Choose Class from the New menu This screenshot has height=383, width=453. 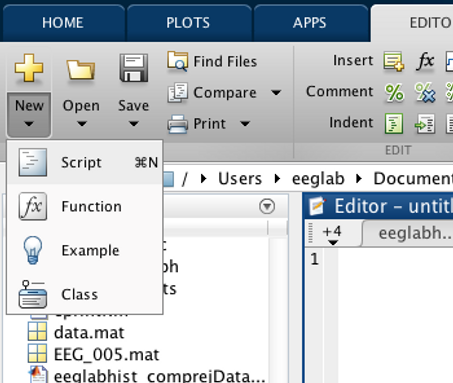(x=85, y=294)
